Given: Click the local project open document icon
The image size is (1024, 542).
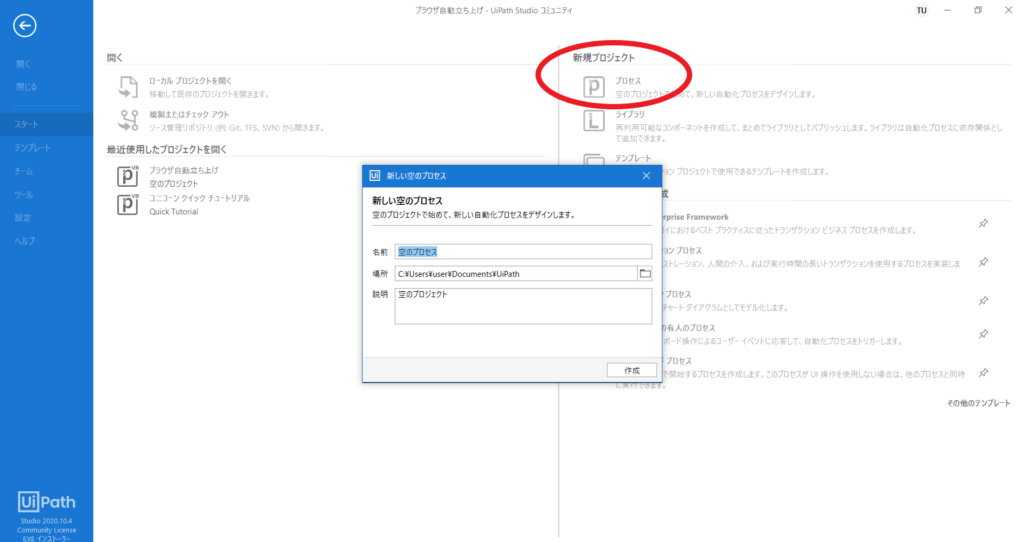Looking at the screenshot, I should tap(128, 87).
